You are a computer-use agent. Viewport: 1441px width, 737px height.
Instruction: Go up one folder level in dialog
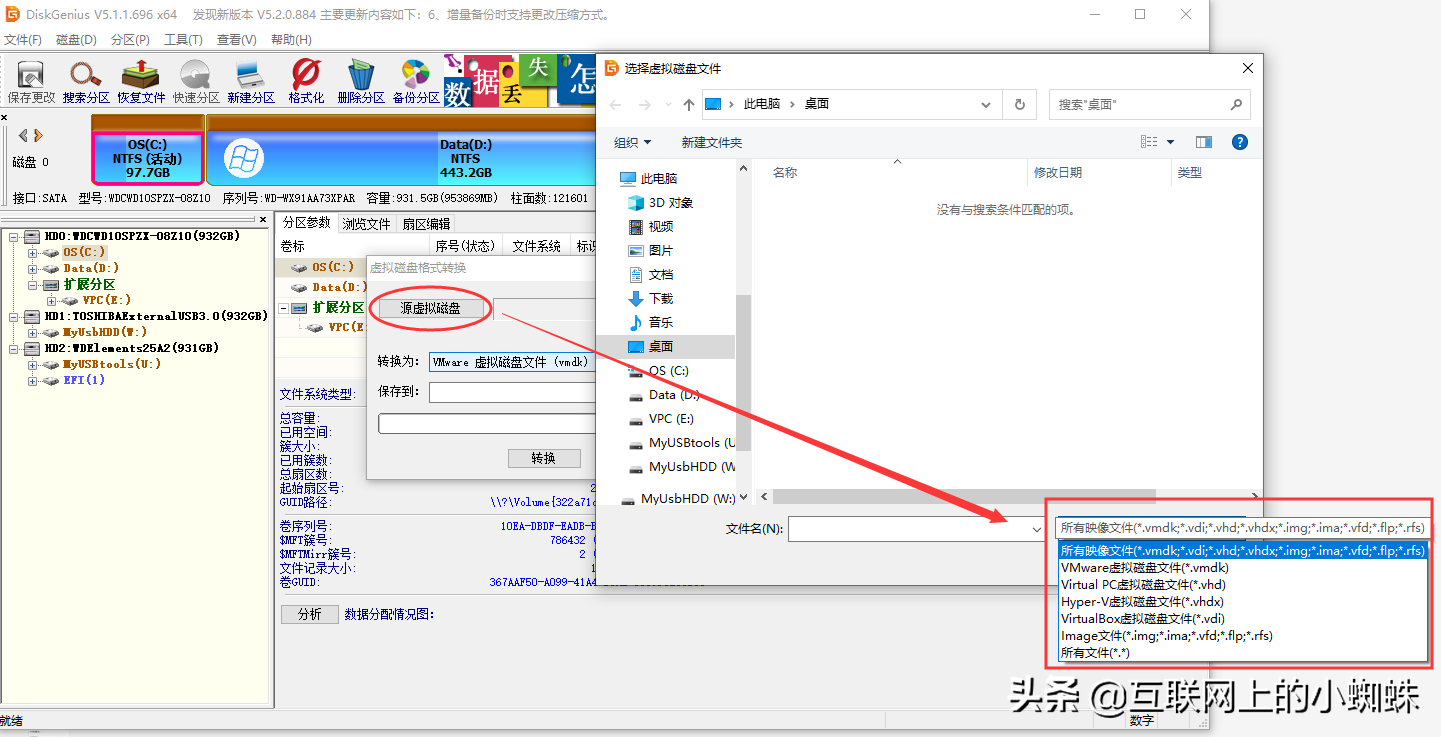(688, 104)
